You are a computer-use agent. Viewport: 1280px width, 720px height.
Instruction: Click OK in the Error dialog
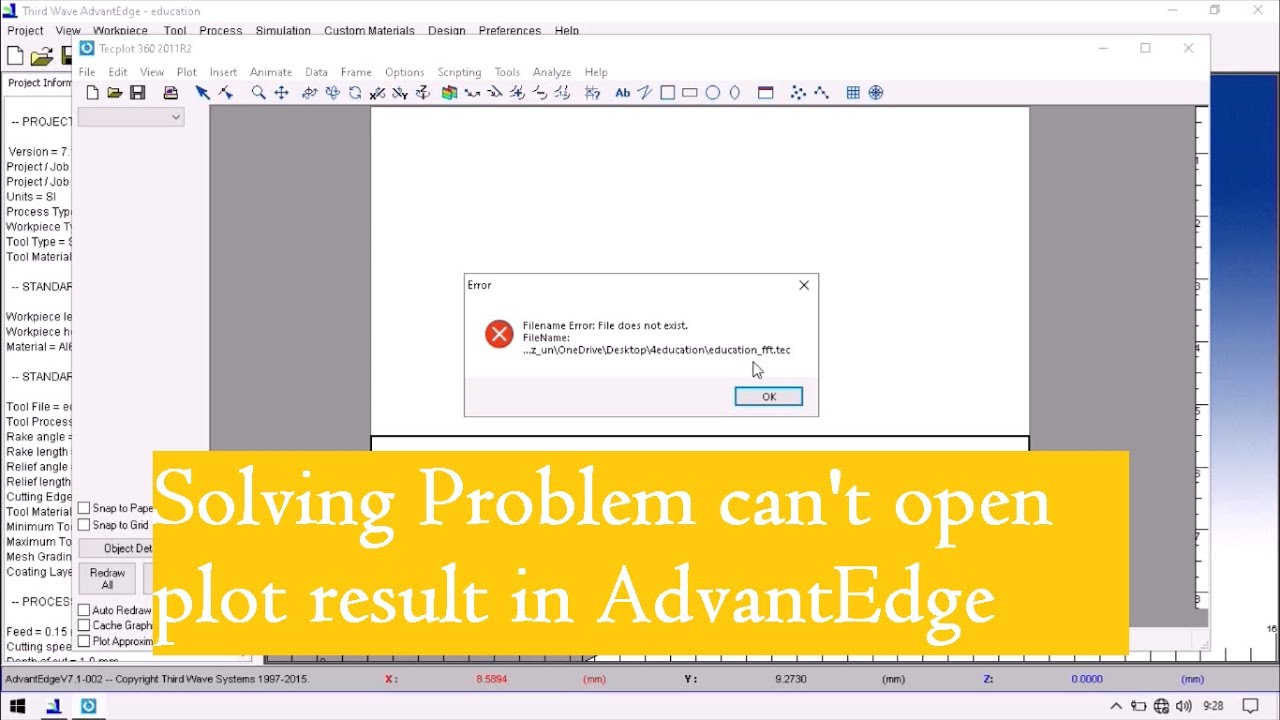click(x=769, y=397)
